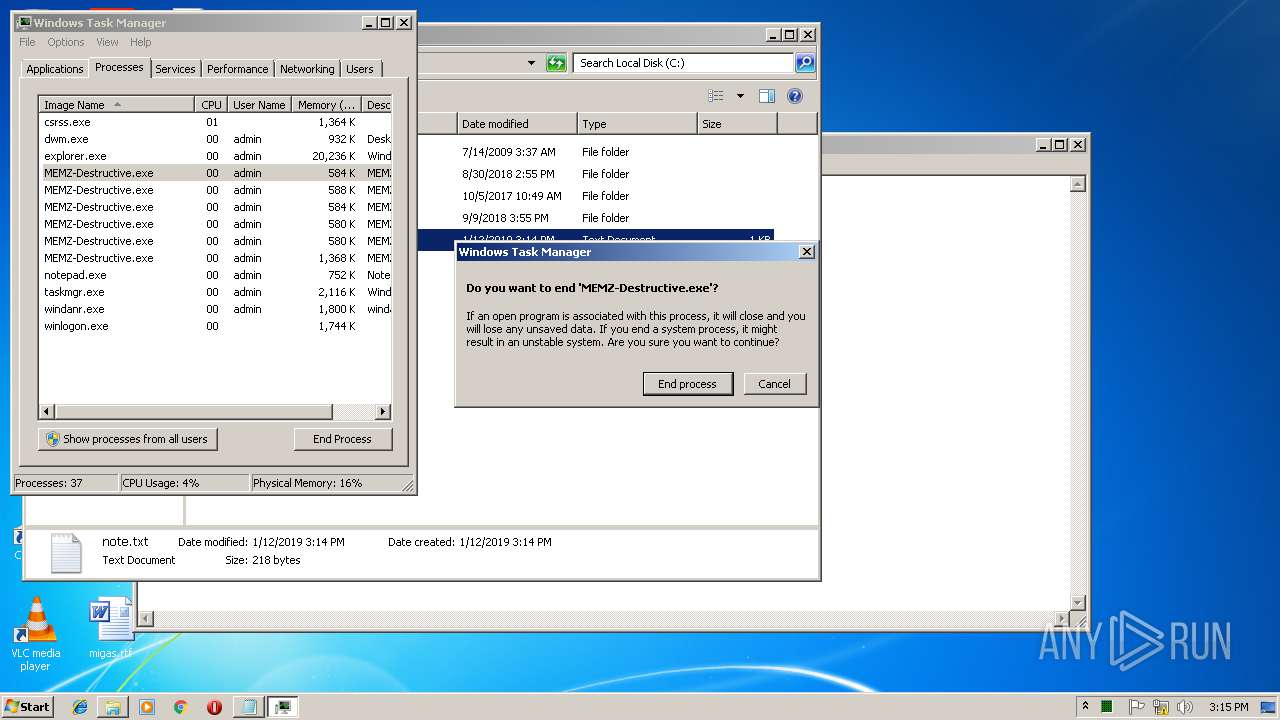Screen dimensions: 1280x720
Task: Select notepad.exe in process list
Action: (215, 275)
